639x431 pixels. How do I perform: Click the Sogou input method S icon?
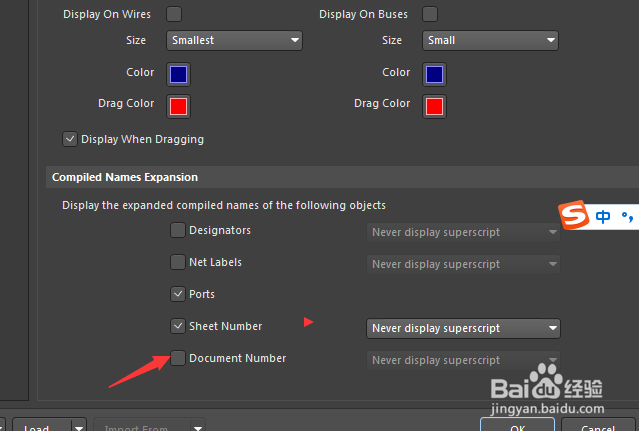574,215
